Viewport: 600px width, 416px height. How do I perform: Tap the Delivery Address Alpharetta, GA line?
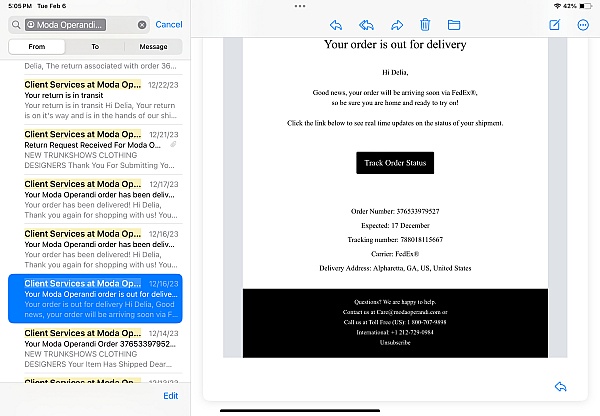395,268
